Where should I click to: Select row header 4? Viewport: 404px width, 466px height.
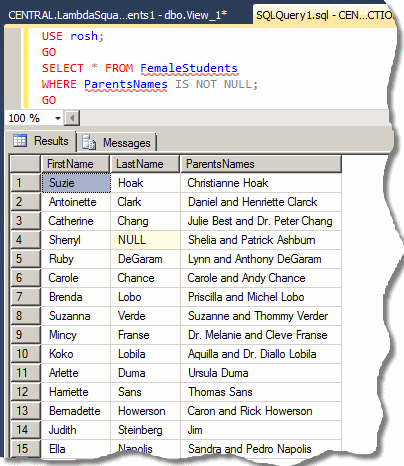(25, 240)
